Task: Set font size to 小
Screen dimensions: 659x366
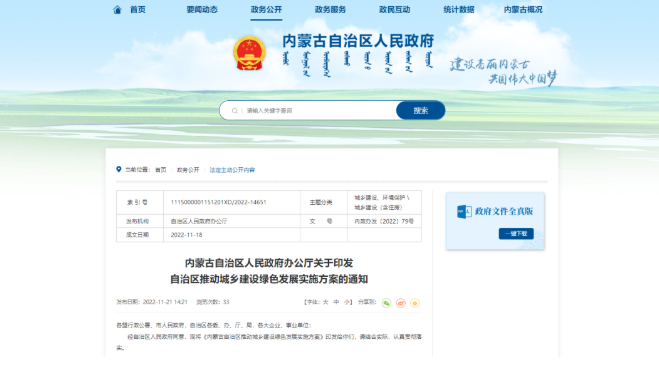Action: pyautogui.click(x=347, y=302)
